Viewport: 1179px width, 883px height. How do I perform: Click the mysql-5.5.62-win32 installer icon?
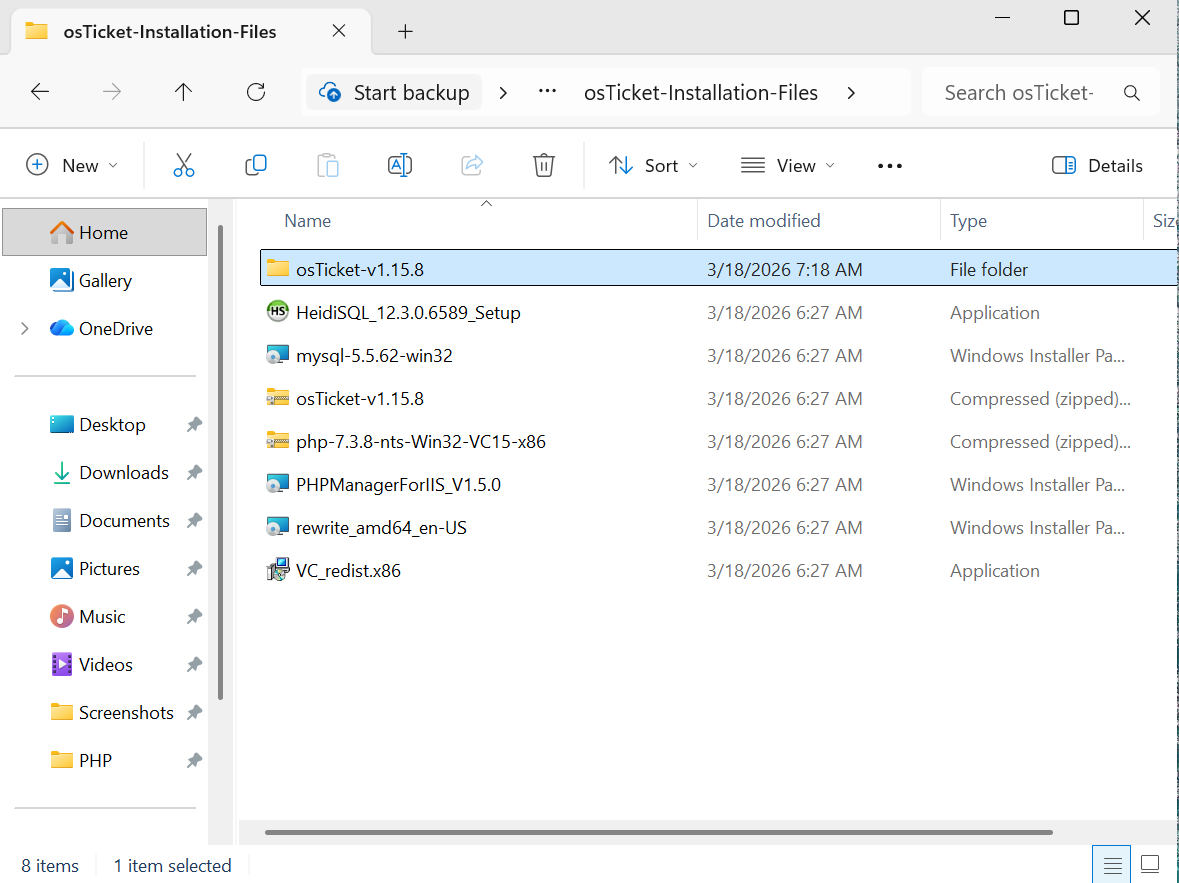point(277,355)
